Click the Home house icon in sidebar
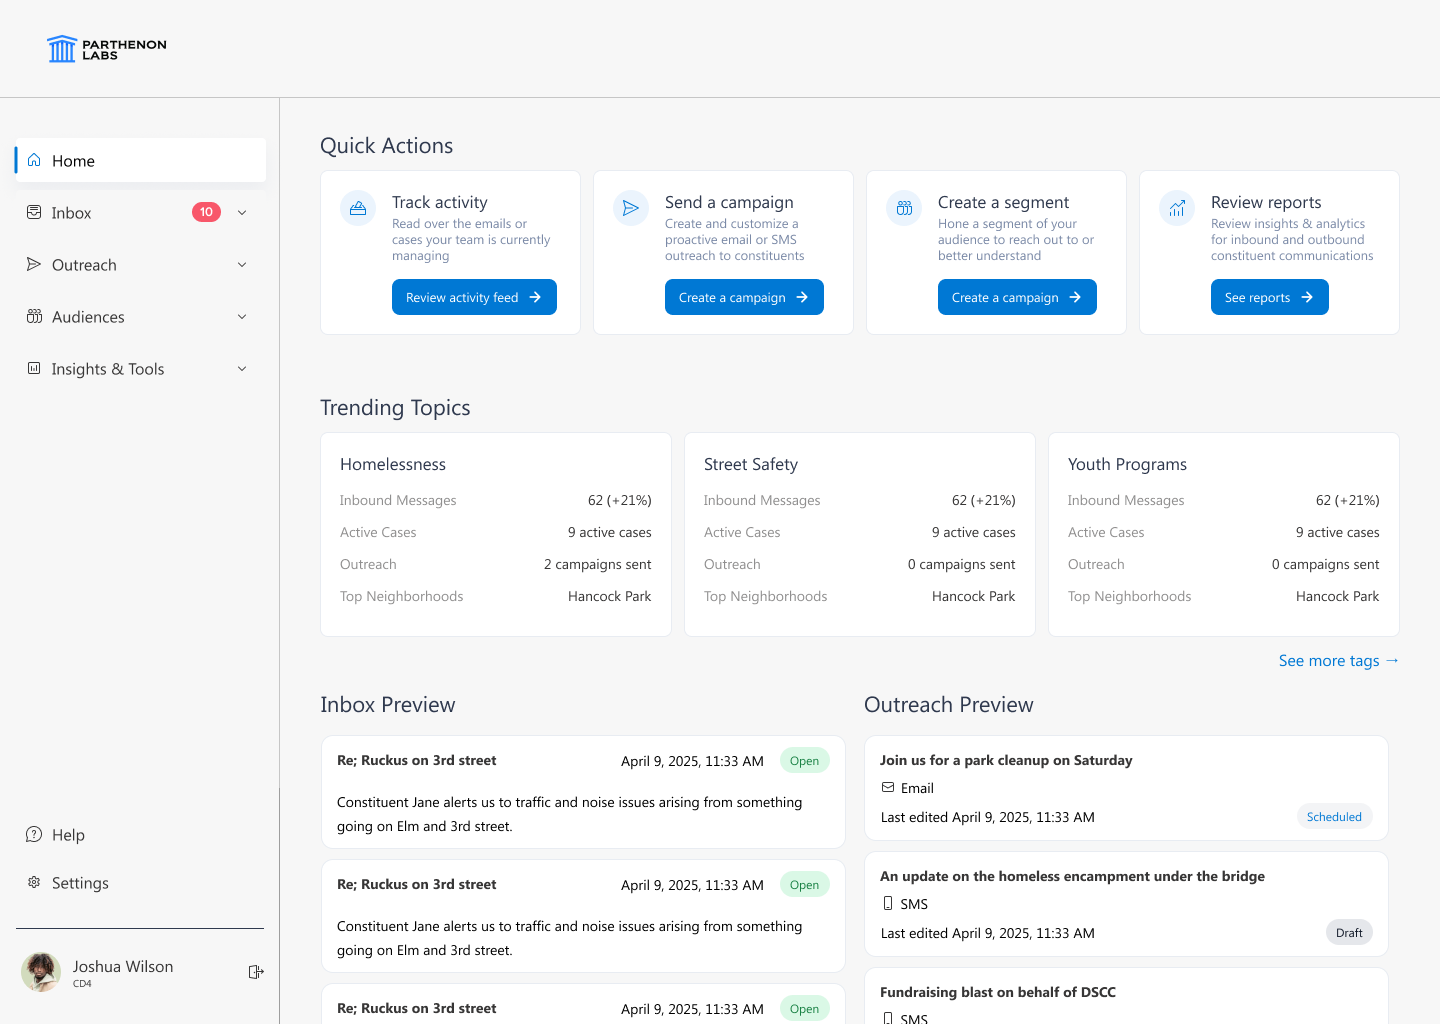The width and height of the screenshot is (1440, 1024). click(34, 160)
